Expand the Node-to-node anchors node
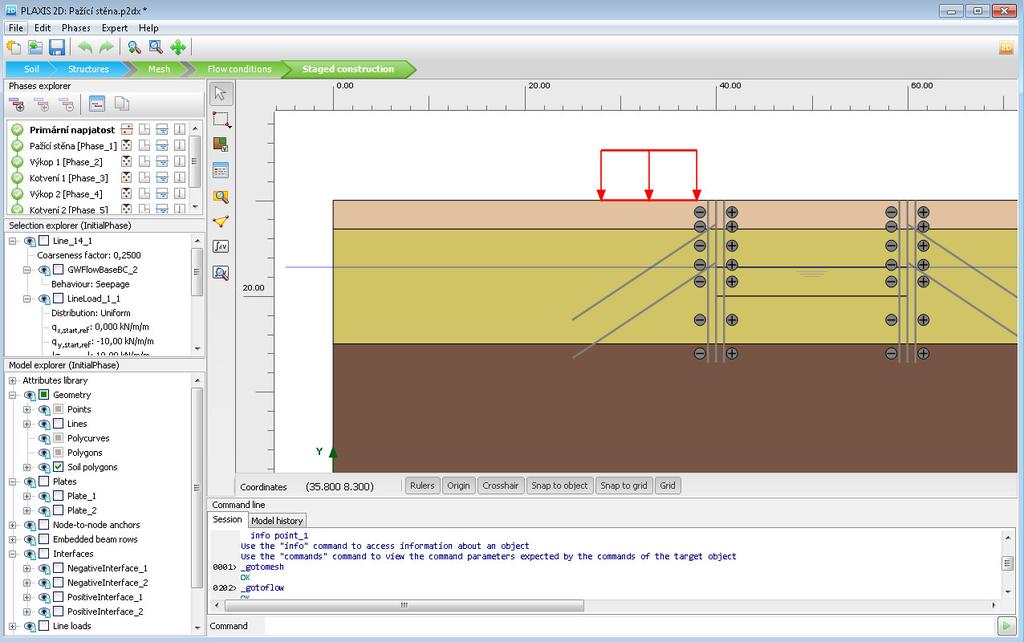Viewport: 1024px width, 642px height. (x=12, y=525)
